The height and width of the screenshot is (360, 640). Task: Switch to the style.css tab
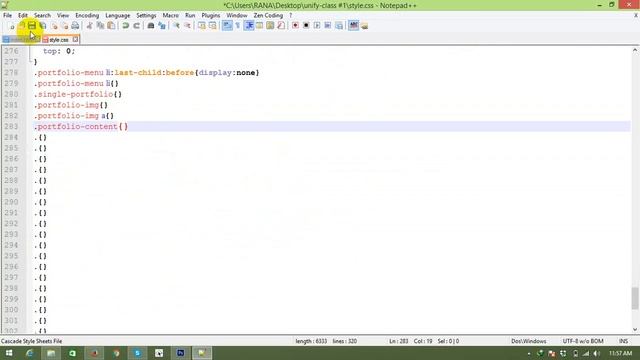coord(59,40)
